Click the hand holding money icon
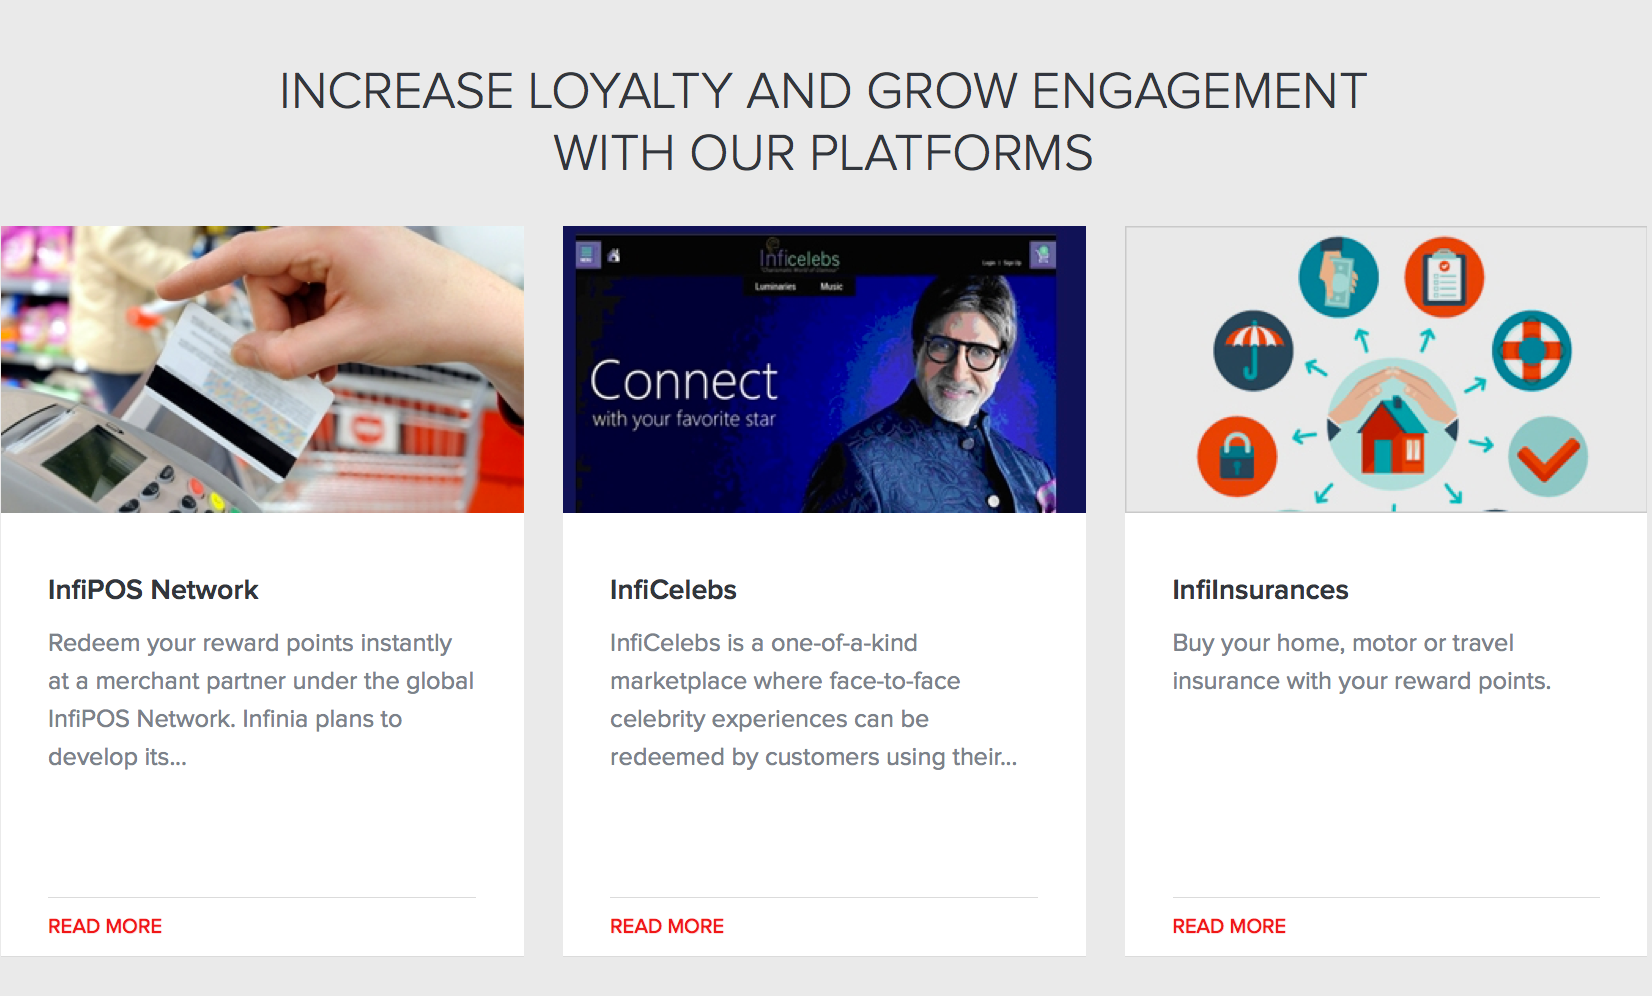Viewport: 1652px width, 996px height. pyautogui.click(x=1338, y=277)
